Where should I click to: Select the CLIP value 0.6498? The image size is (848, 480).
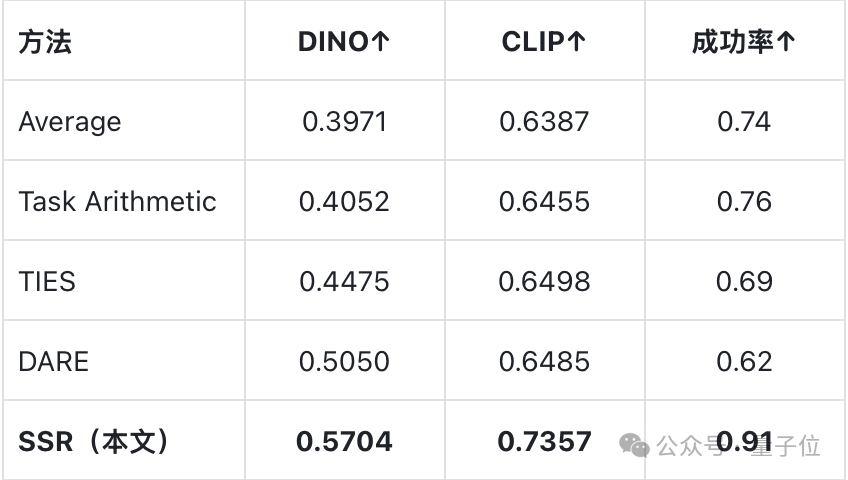tap(544, 282)
